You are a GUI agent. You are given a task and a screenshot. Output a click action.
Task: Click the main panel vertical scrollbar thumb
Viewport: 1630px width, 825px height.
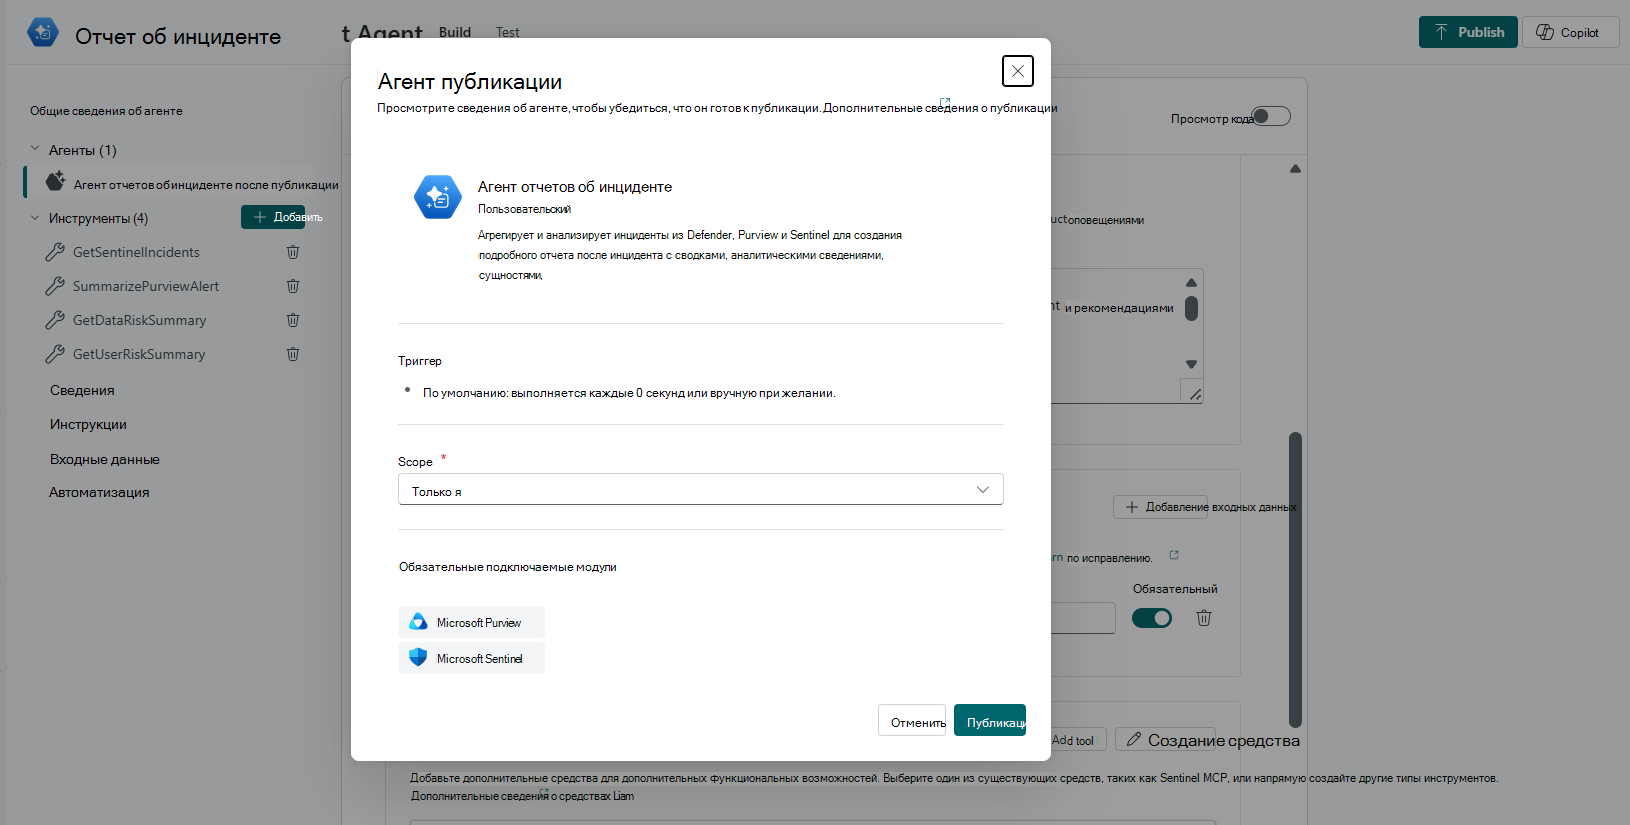[x=1295, y=580]
